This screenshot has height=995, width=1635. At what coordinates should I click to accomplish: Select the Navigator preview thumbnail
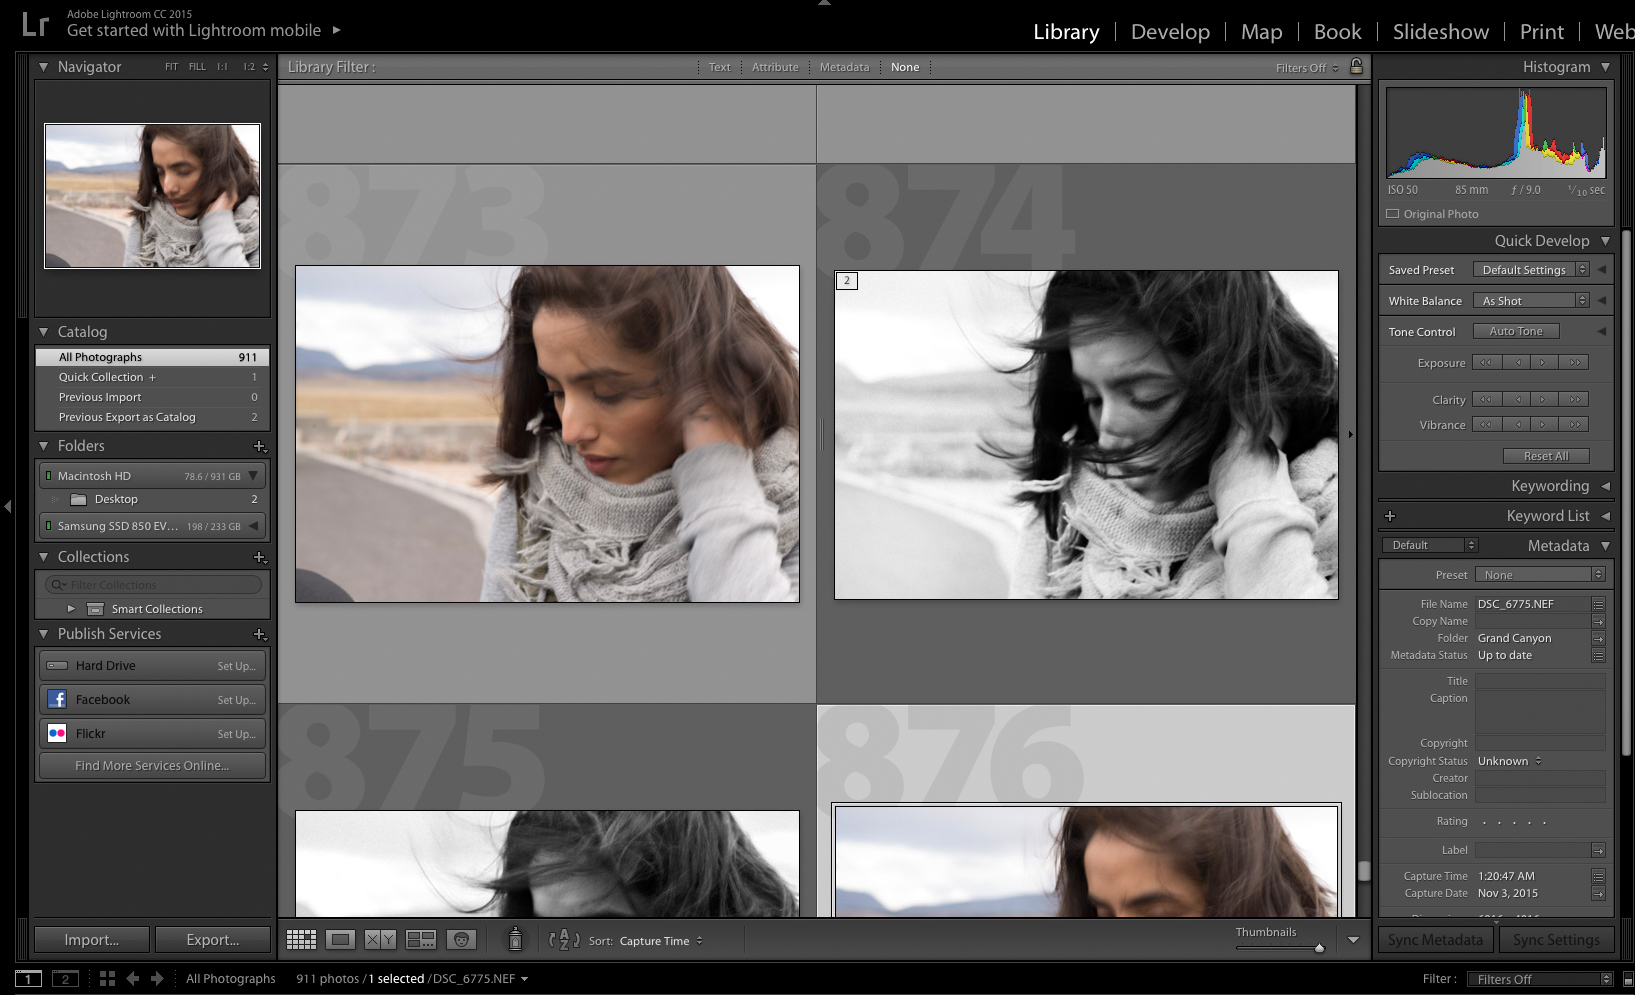click(152, 196)
